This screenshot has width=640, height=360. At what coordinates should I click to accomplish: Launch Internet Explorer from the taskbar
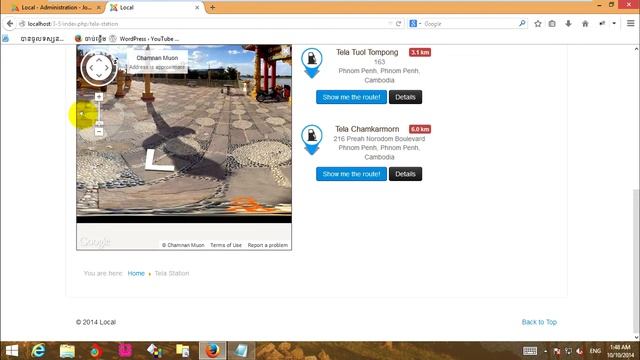tap(38, 351)
